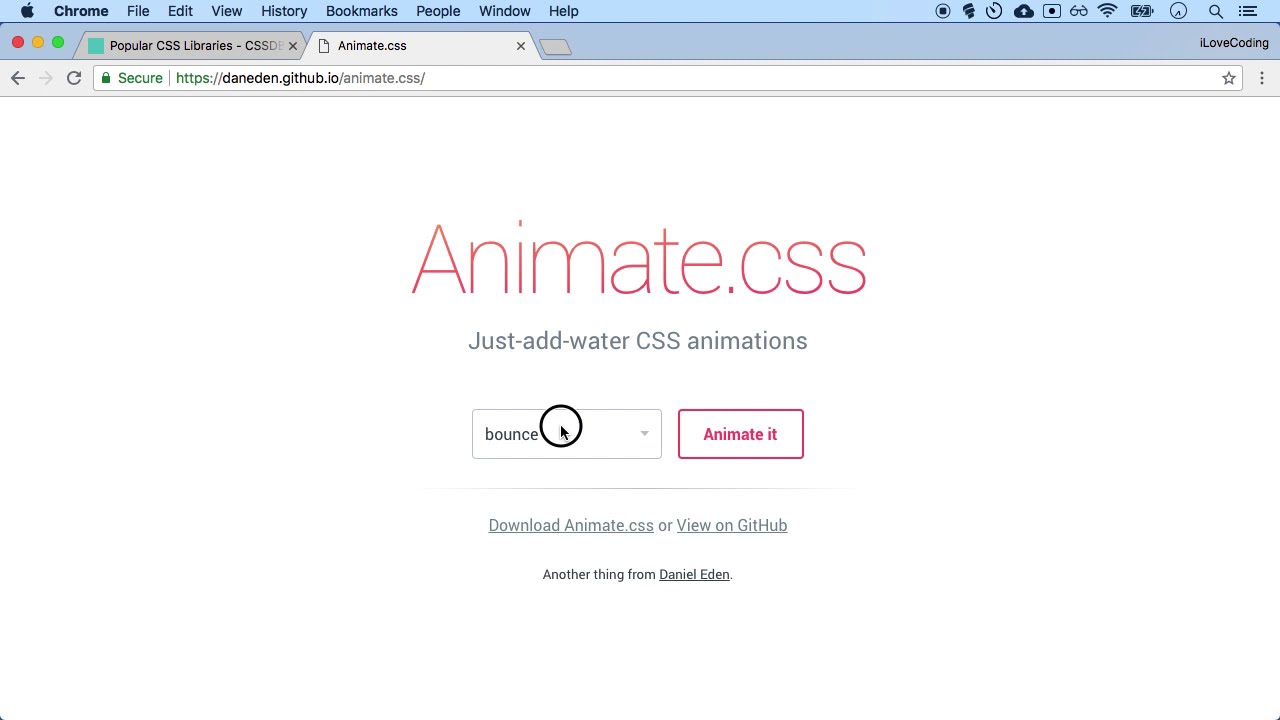Image resolution: width=1280 pixels, height=720 pixels.
Task: Close the Animate.css tab
Action: 520,46
